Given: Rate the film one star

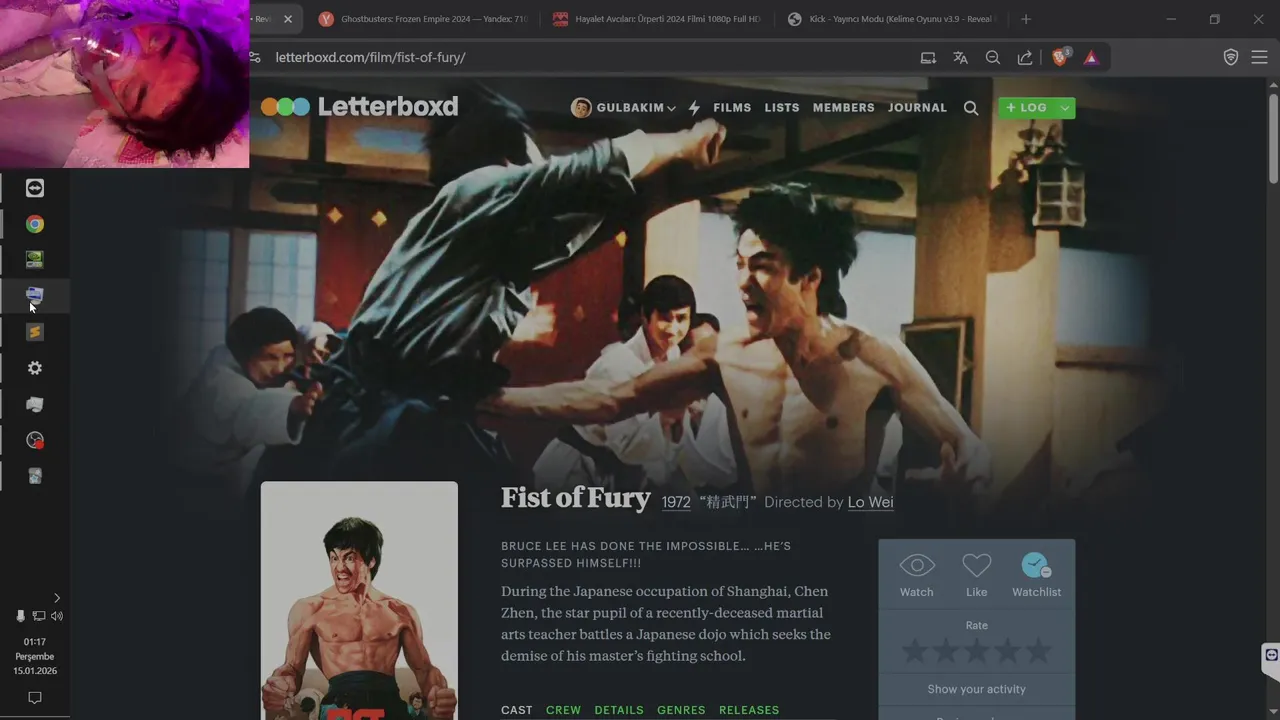Looking at the screenshot, I should [x=915, y=652].
